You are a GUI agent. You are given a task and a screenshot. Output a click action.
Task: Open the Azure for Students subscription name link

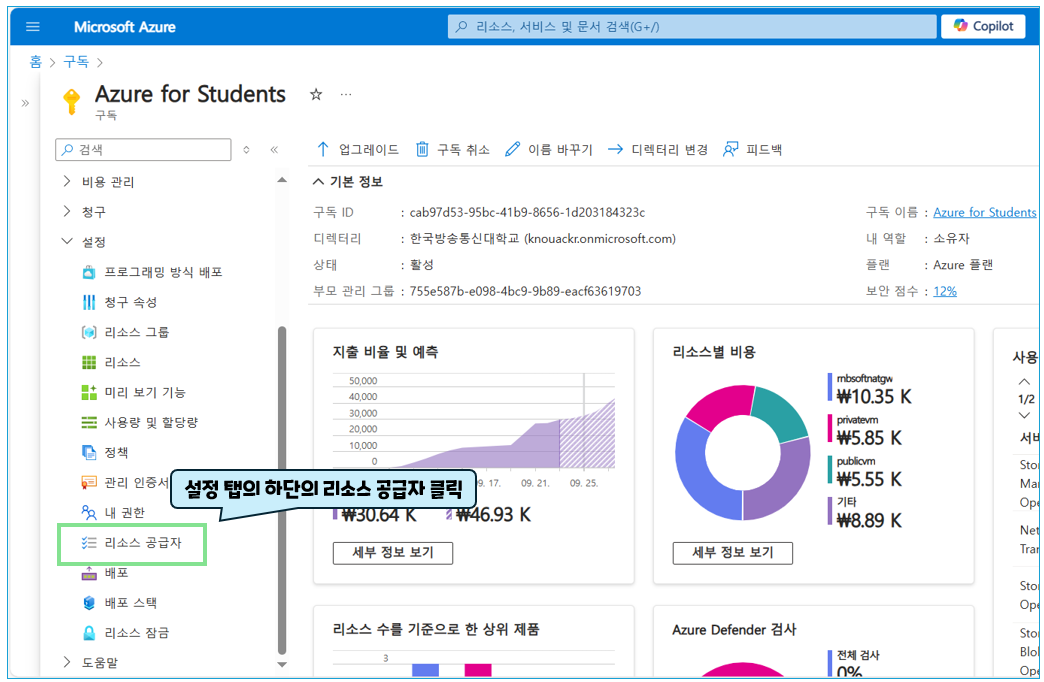pyautogui.click(x=984, y=212)
